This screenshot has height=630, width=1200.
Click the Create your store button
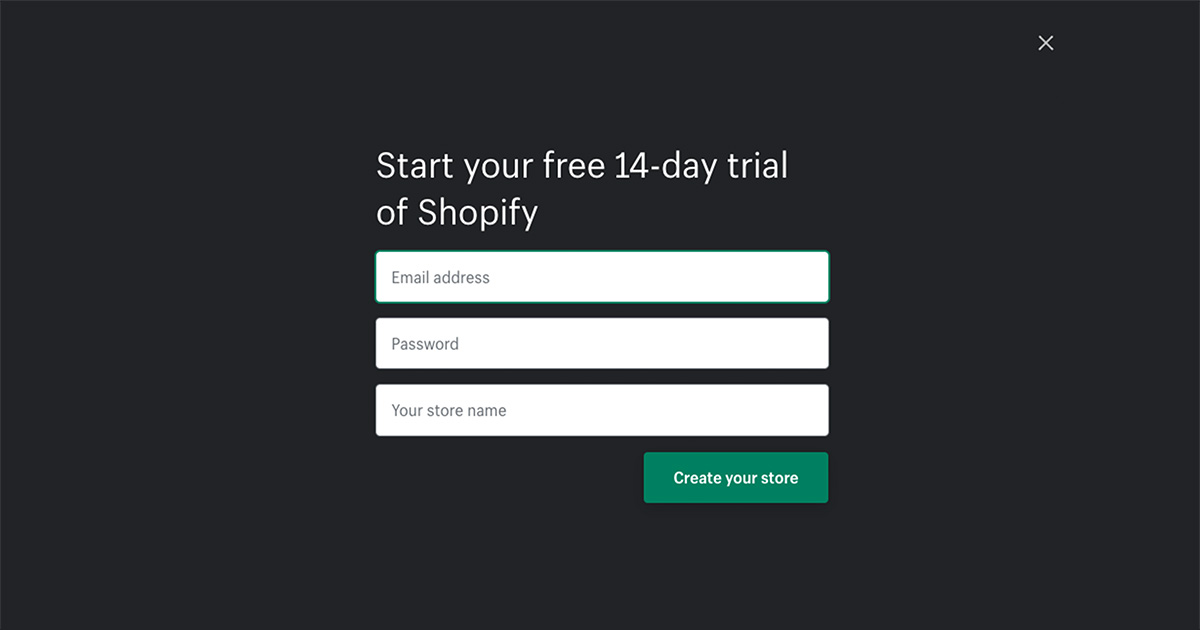[736, 478]
